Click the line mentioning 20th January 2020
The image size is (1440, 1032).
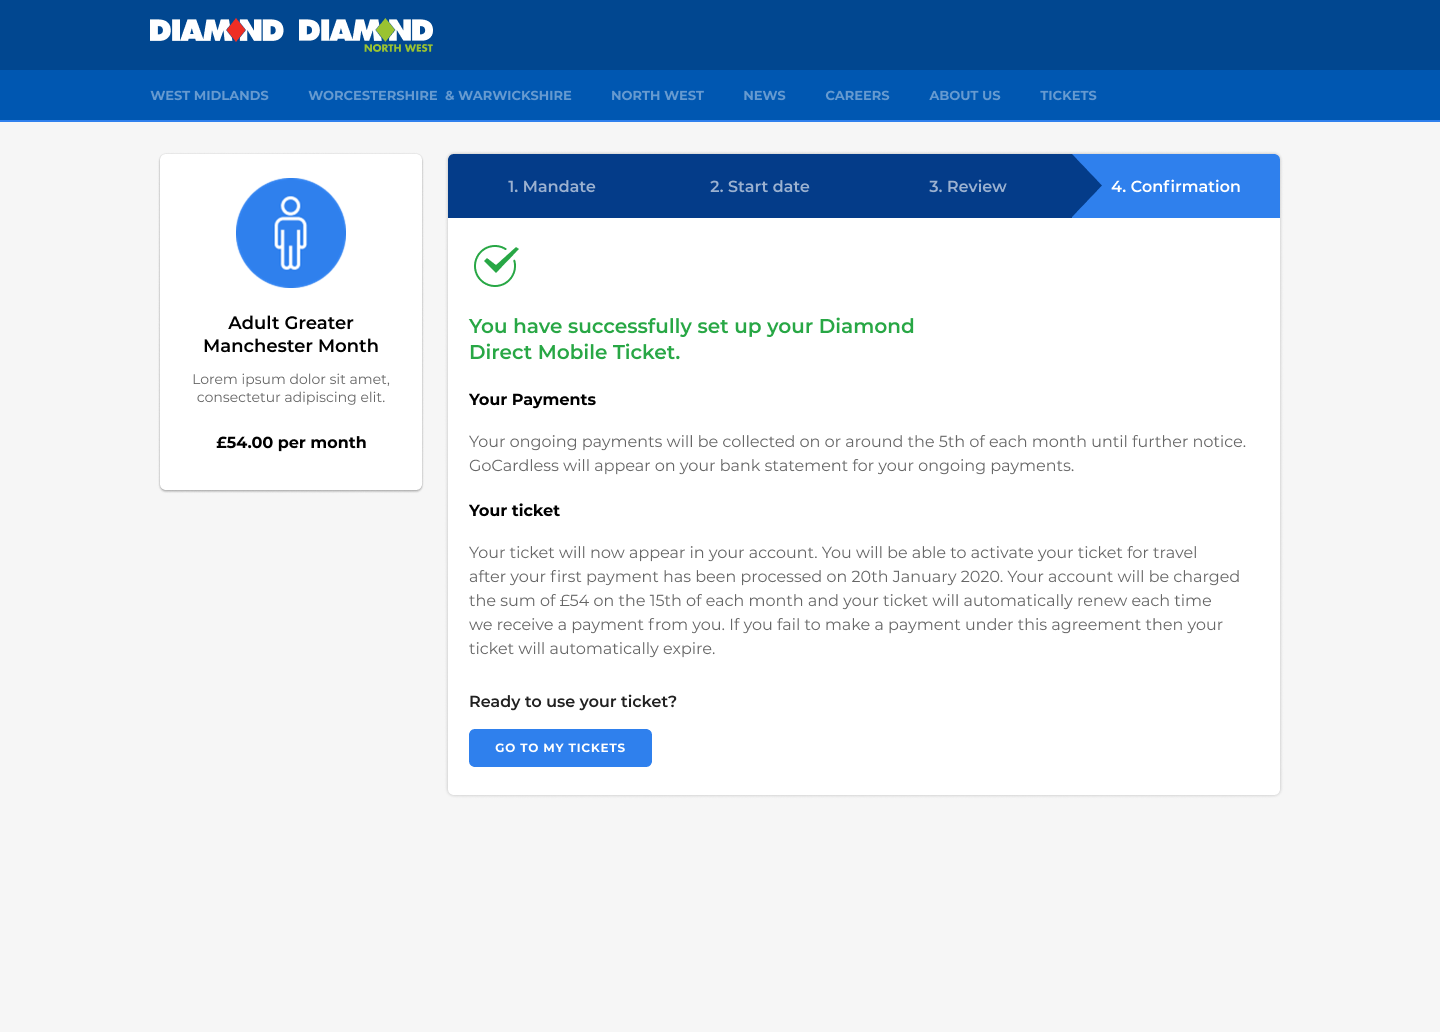(854, 576)
